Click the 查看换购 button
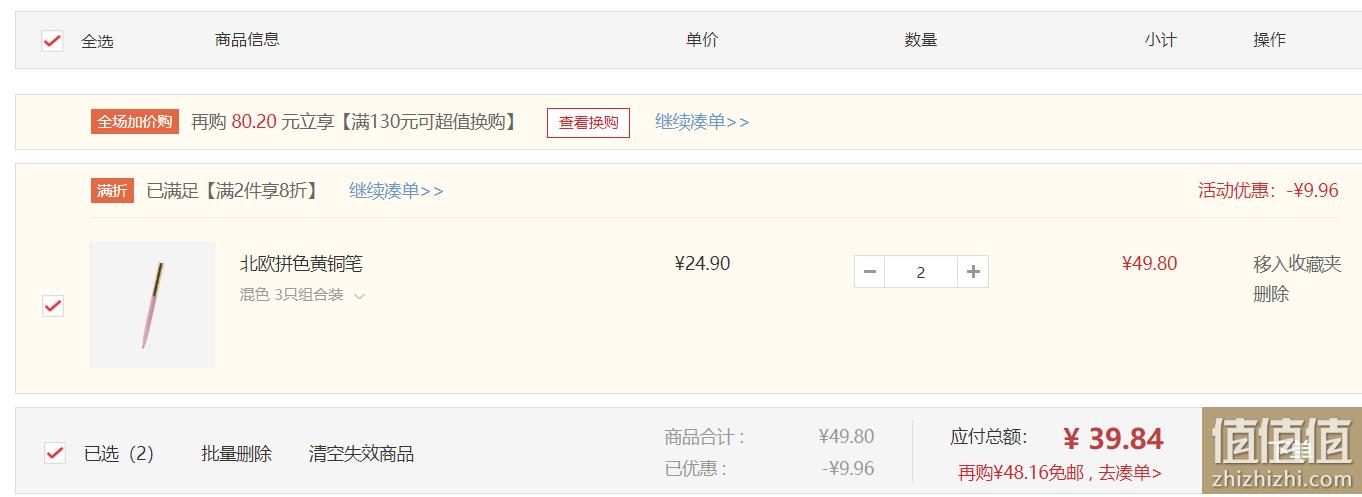Image resolution: width=1362 pixels, height=497 pixels. [588, 123]
